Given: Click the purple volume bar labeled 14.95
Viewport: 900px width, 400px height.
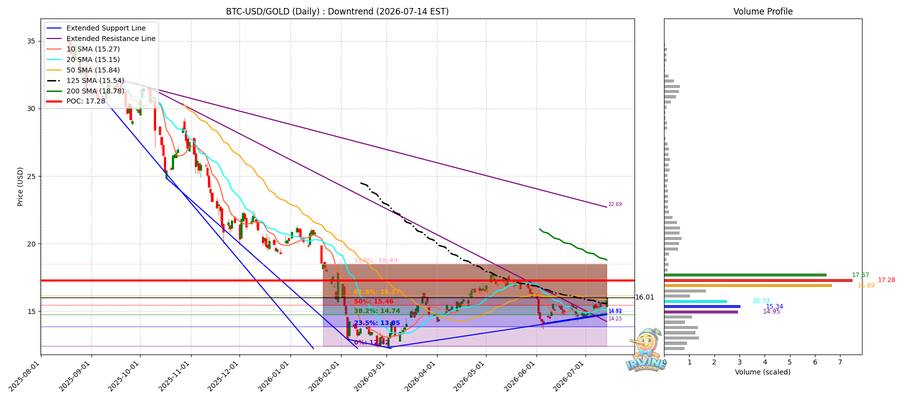Looking at the screenshot, I should [701, 312].
